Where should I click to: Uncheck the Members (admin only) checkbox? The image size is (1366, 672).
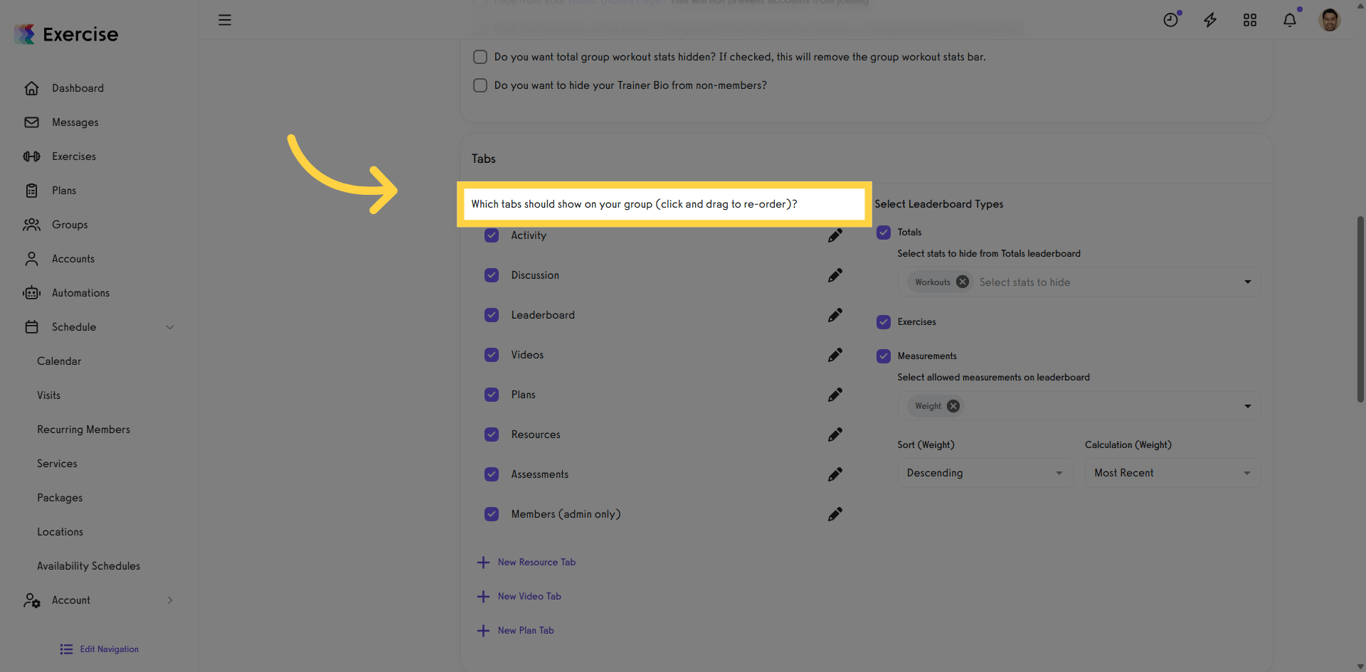[x=491, y=514]
